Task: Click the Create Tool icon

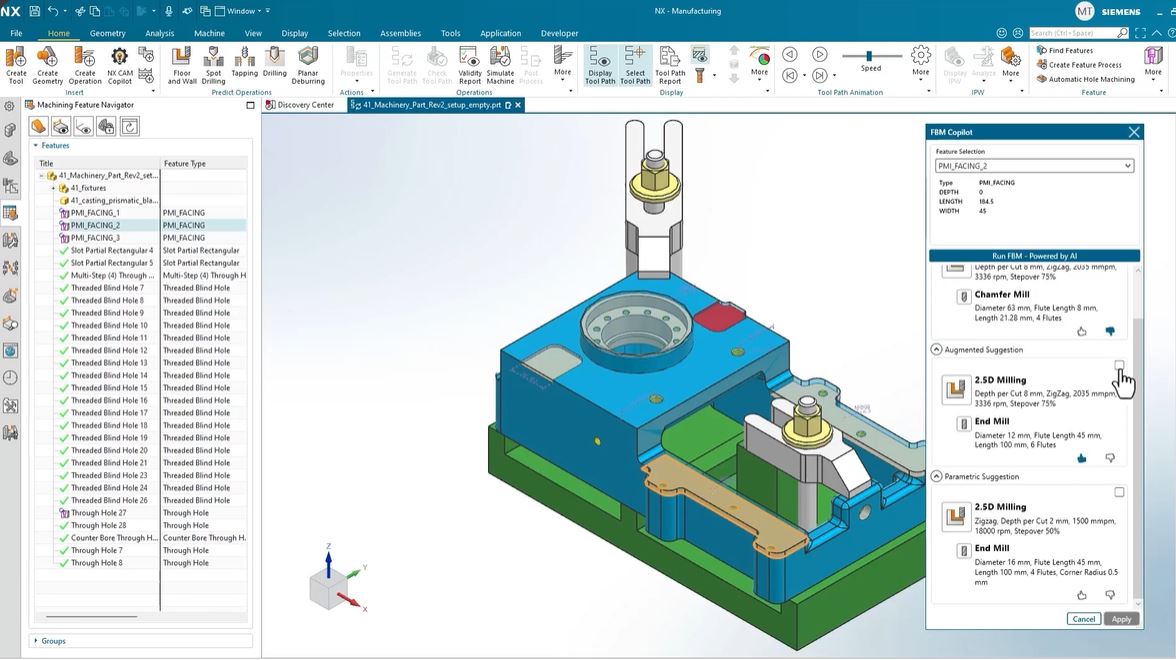Action: (x=16, y=60)
